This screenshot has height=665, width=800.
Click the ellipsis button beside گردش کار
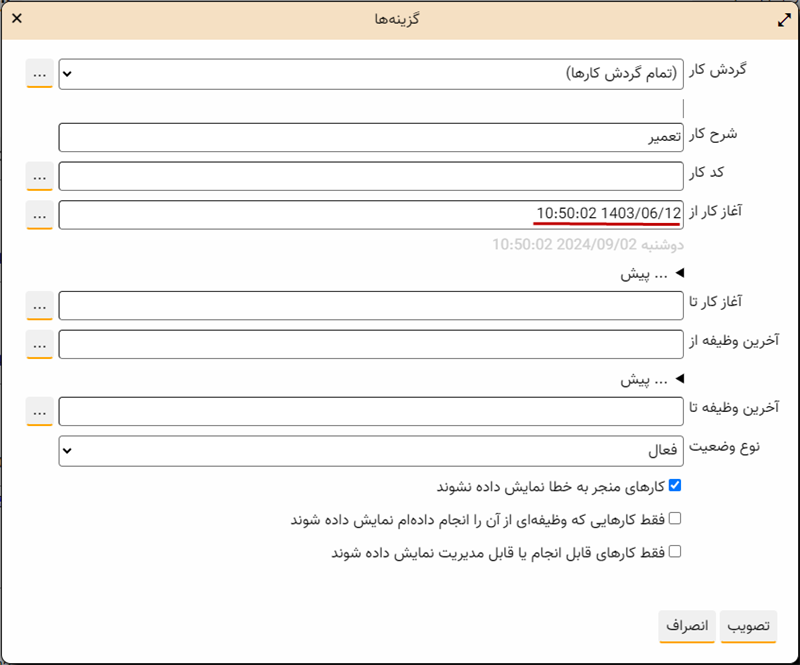(x=39, y=74)
